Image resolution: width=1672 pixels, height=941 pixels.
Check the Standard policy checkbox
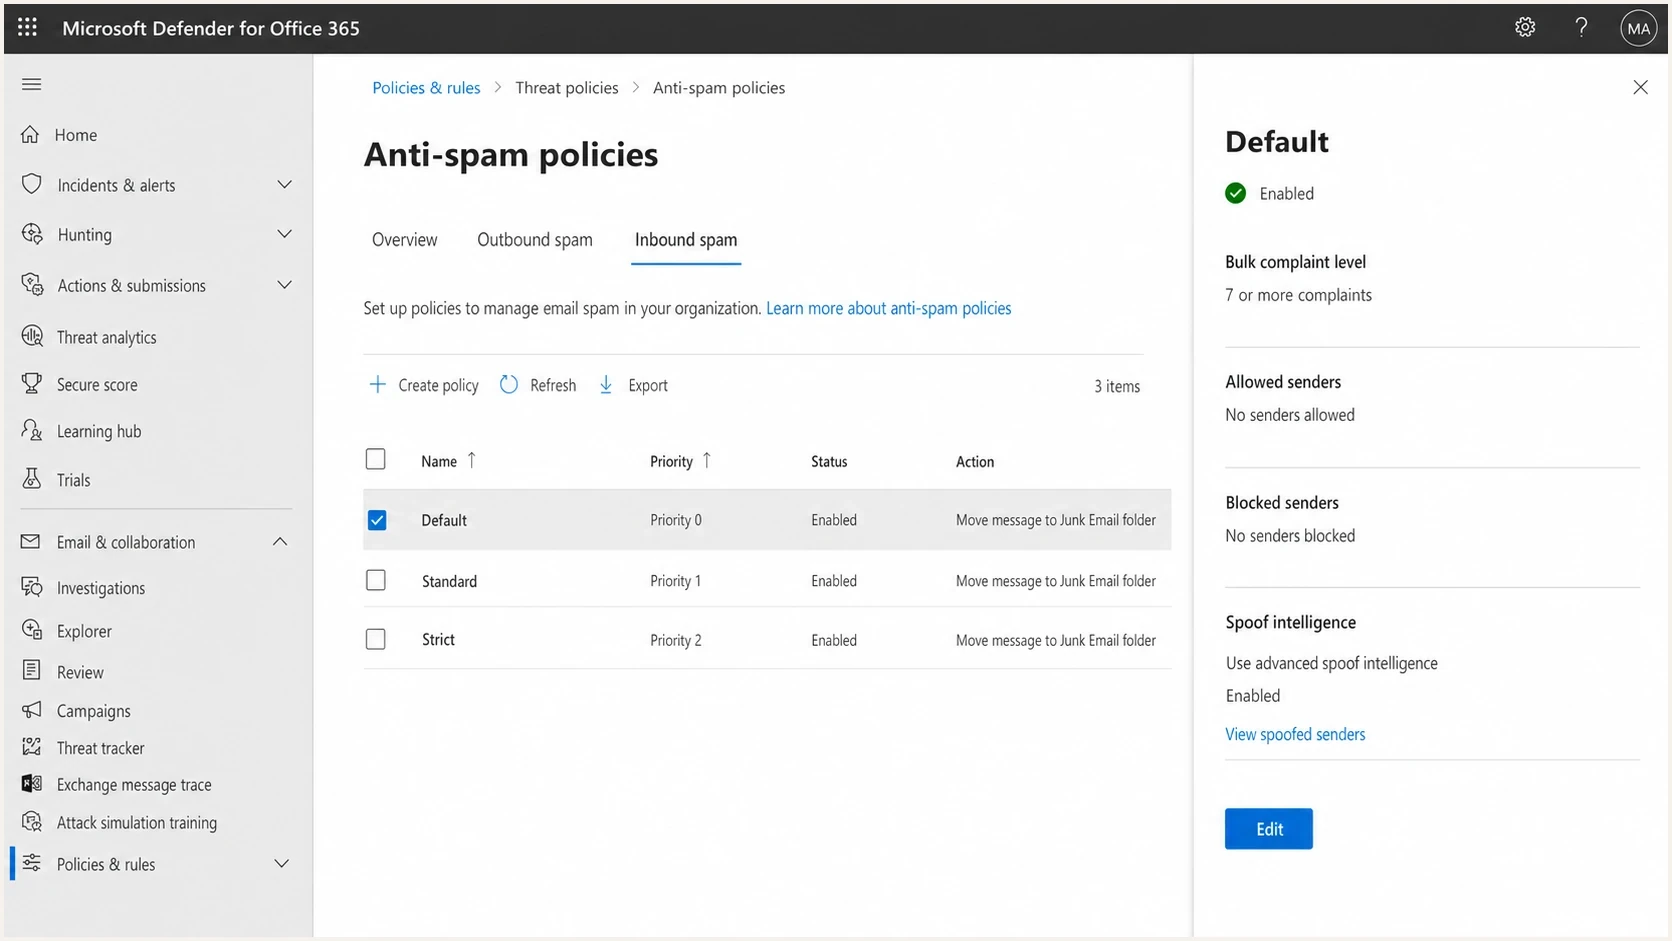point(376,580)
